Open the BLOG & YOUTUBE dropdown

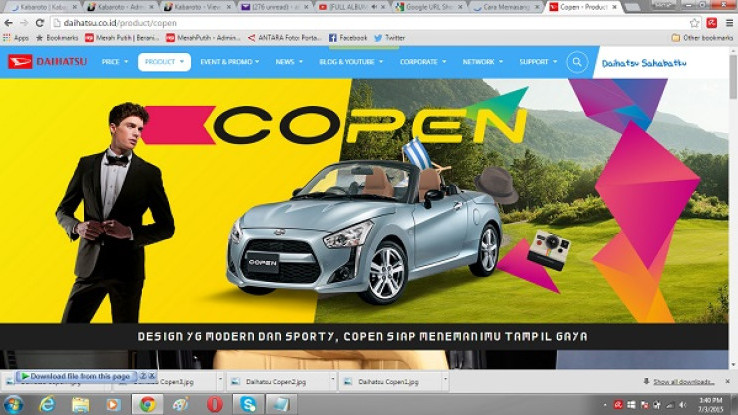click(x=351, y=62)
